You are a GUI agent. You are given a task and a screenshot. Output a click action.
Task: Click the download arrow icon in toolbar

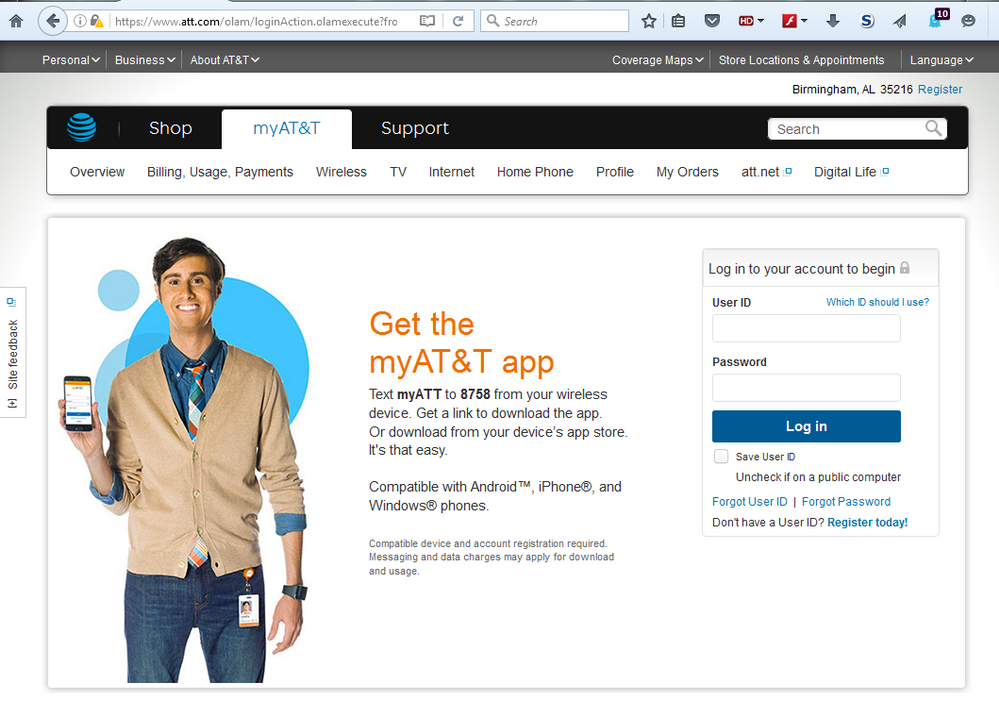point(833,21)
